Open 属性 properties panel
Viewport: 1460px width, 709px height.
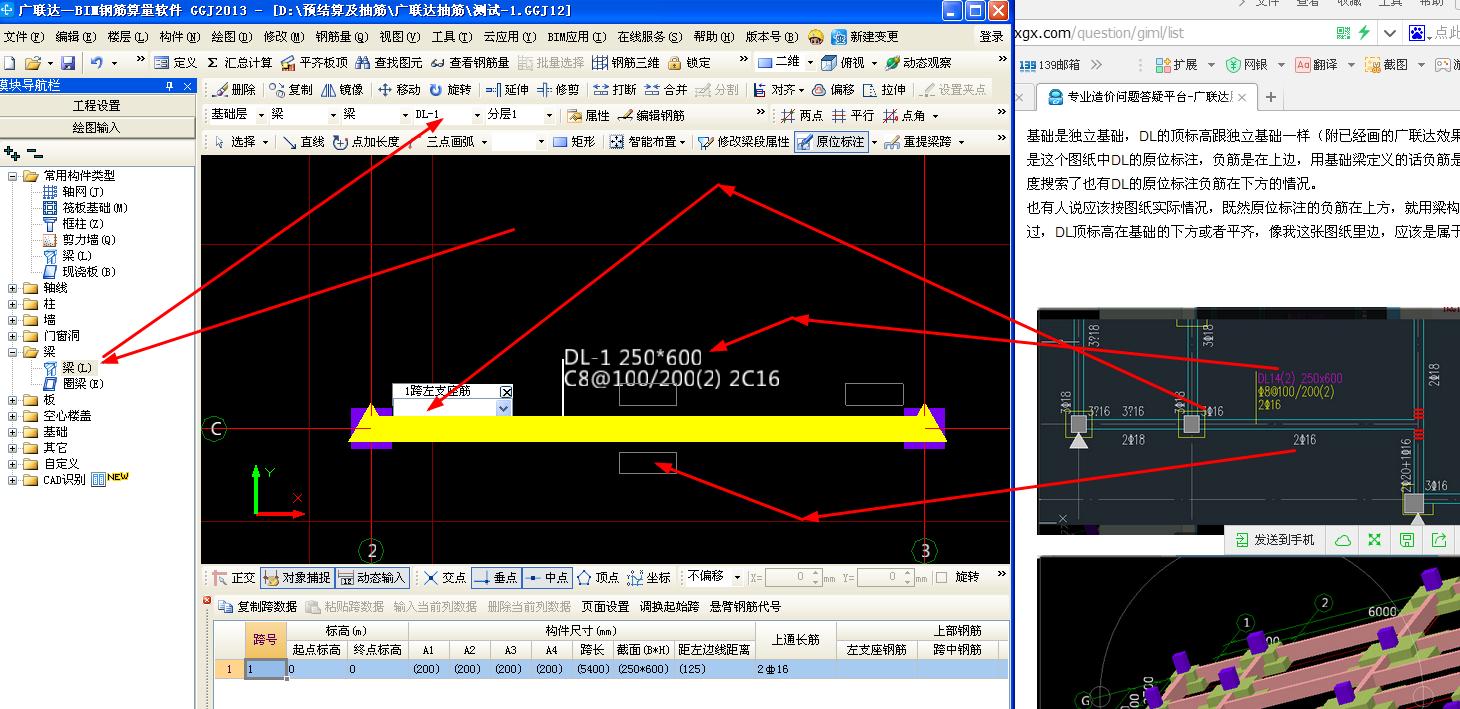click(588, 116)
